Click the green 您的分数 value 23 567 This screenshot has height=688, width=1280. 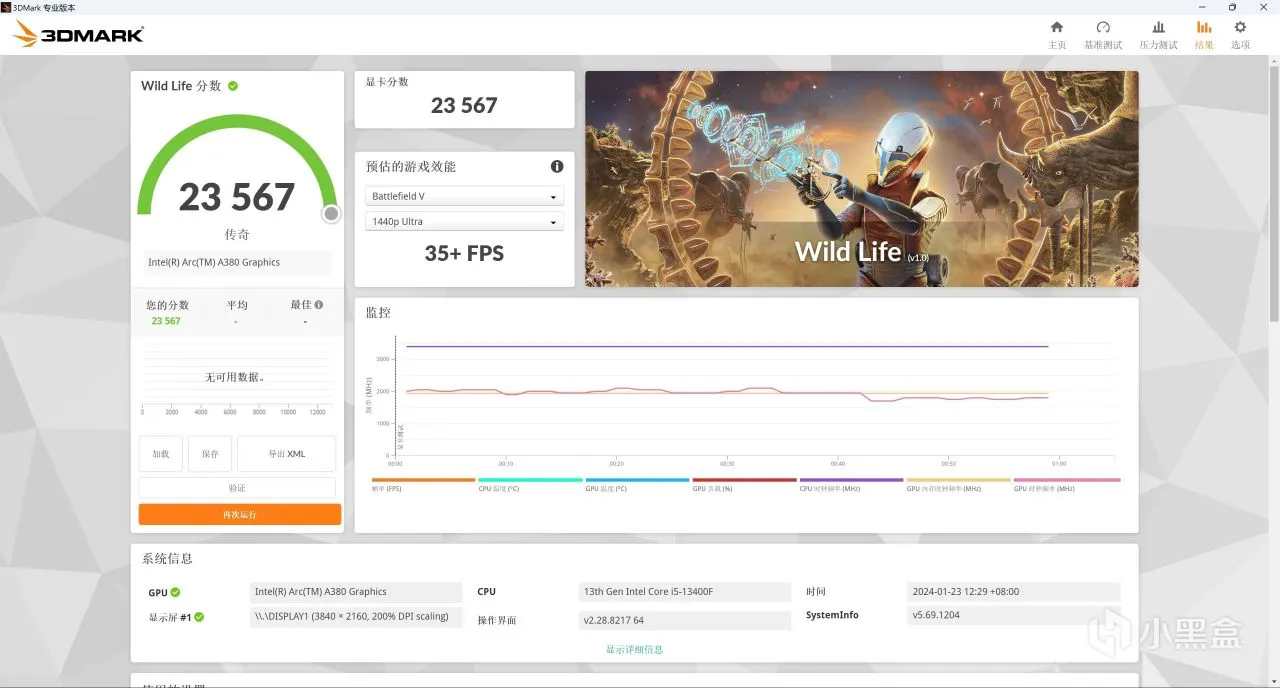[x=166, y=321]
